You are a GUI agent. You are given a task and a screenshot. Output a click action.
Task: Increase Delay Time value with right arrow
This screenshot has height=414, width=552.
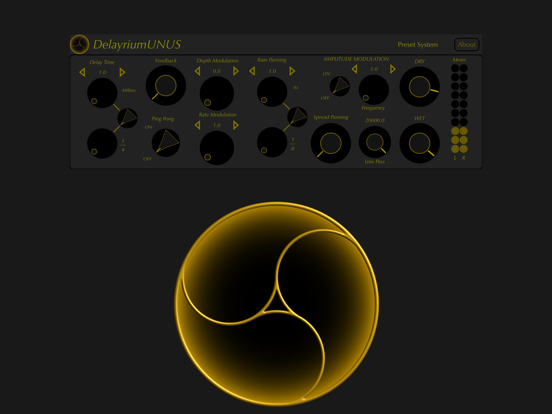tap(122, 72)
